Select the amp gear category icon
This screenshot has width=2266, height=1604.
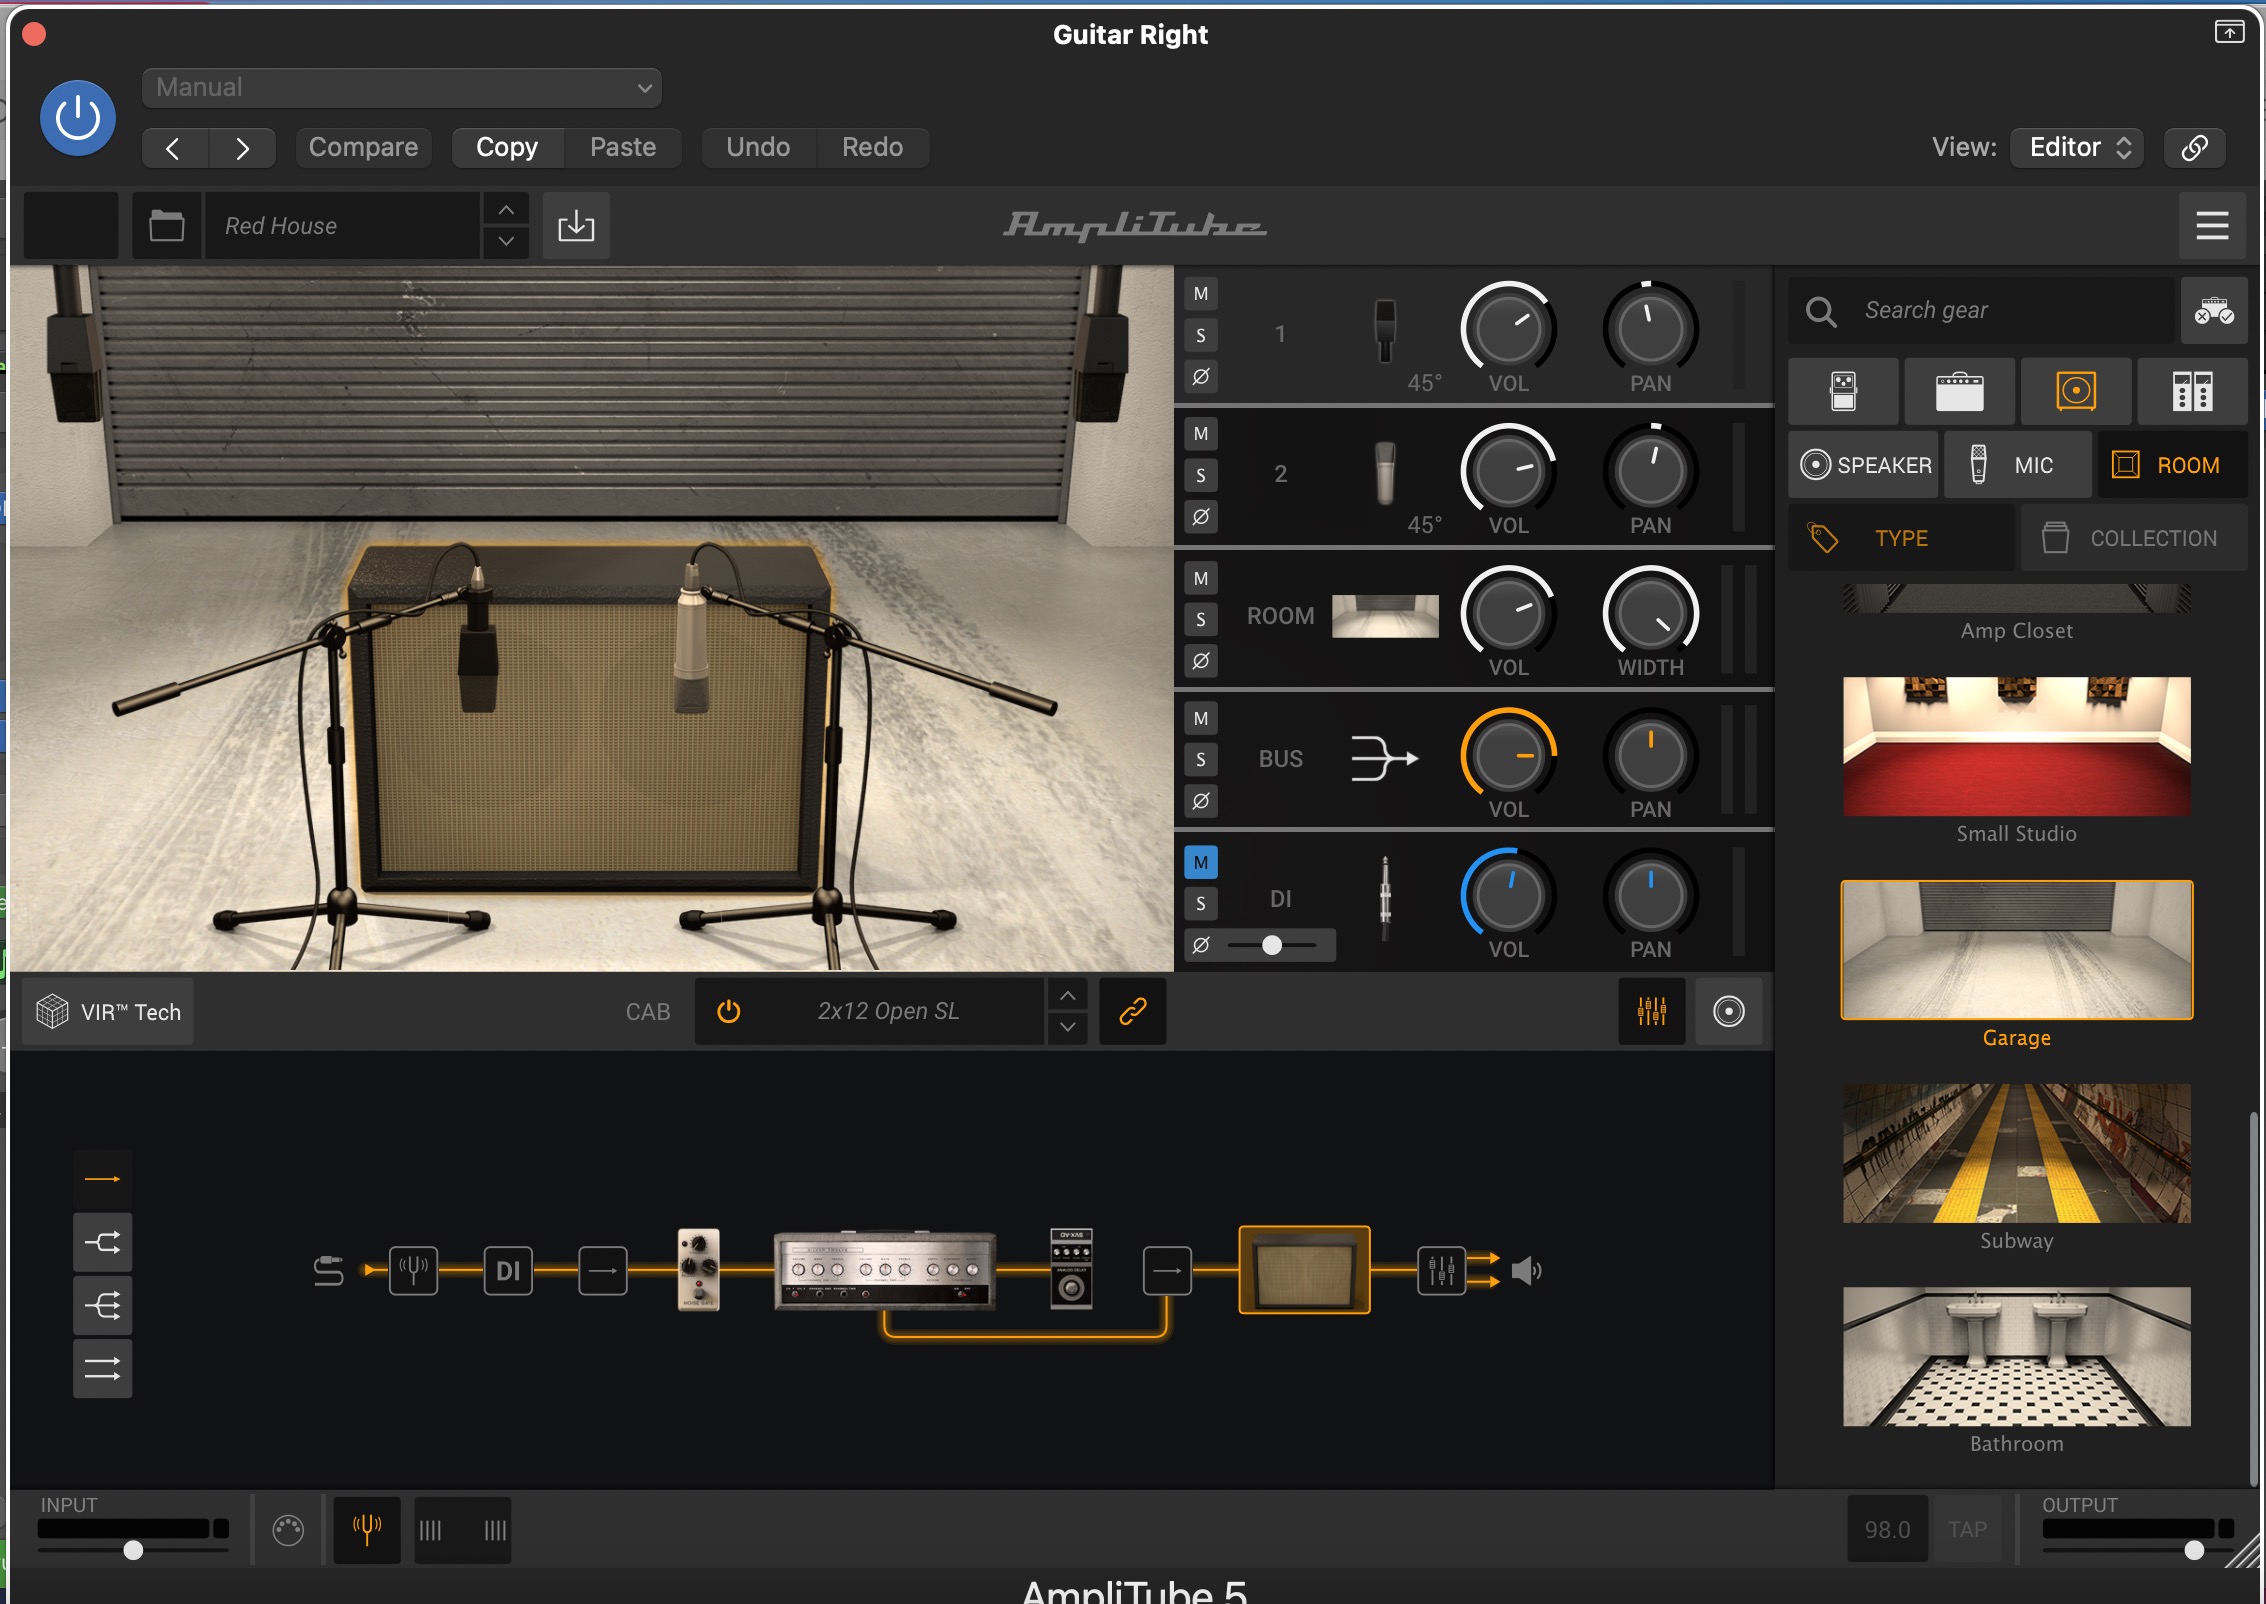pos(1959,391)
